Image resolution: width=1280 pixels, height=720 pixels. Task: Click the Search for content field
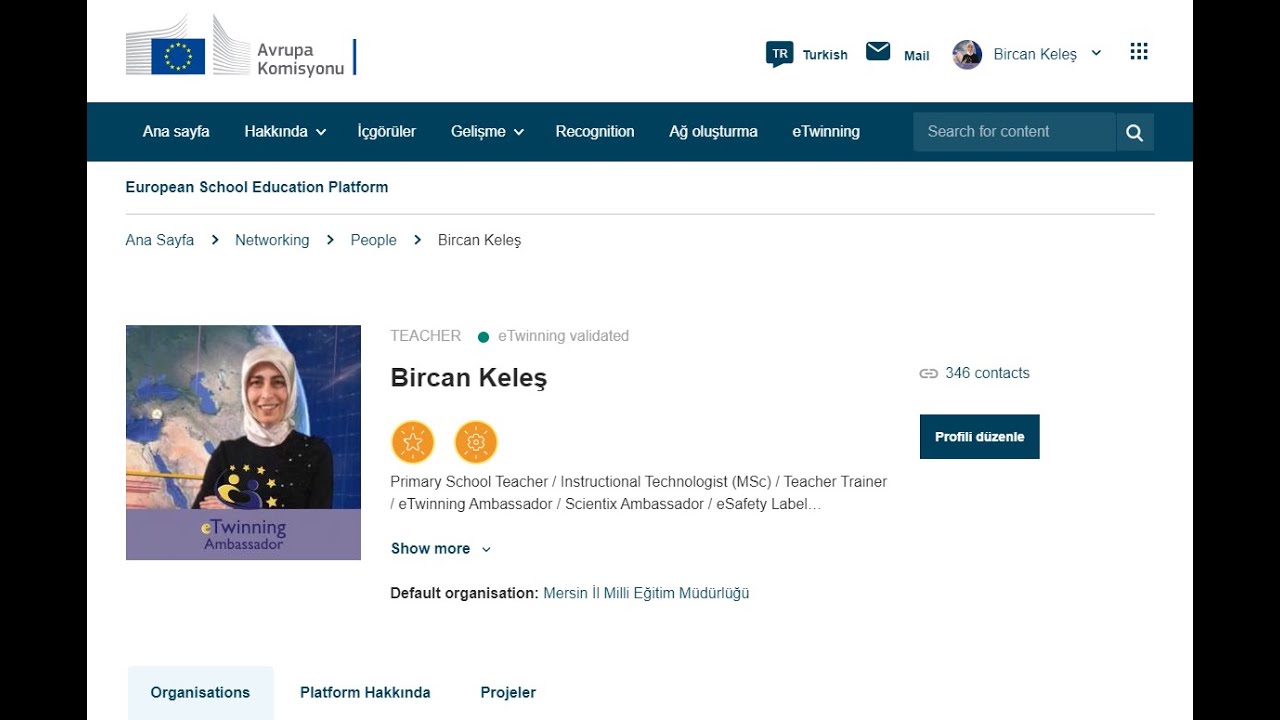point(1014,132)
